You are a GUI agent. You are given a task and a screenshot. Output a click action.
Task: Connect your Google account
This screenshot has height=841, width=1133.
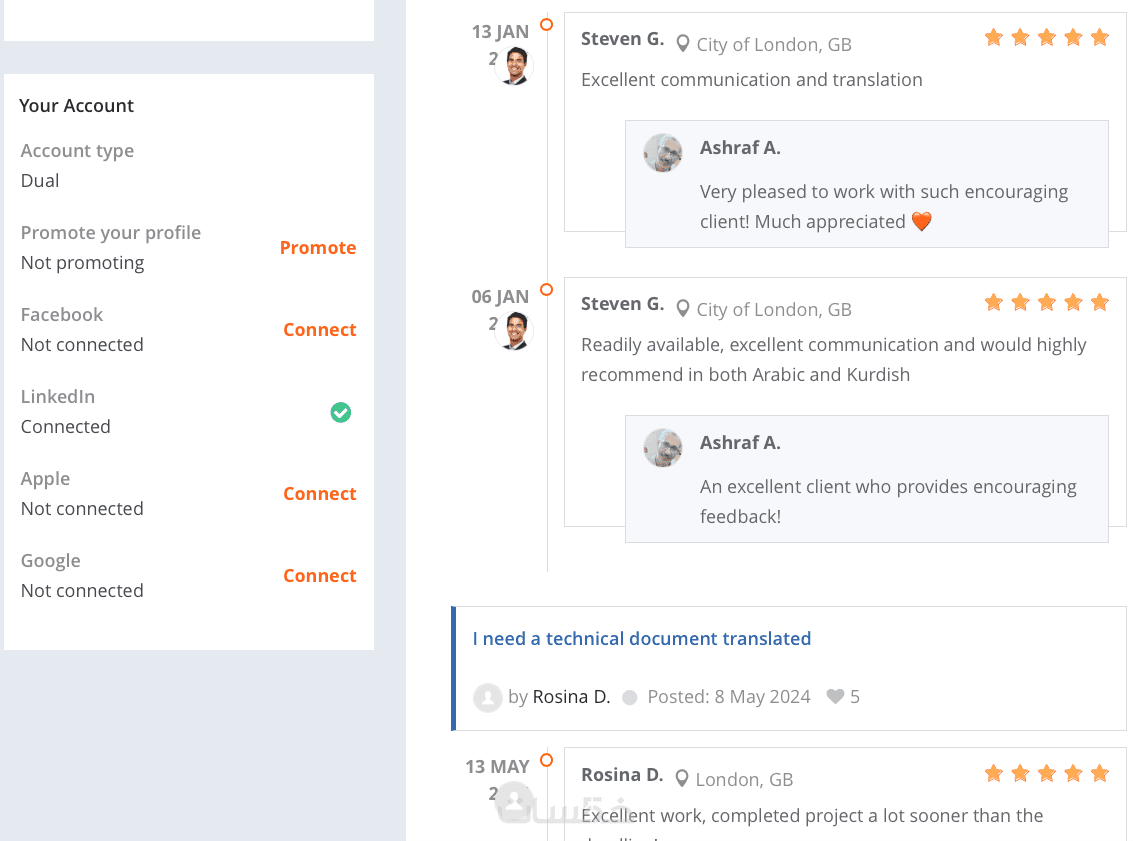320,576
